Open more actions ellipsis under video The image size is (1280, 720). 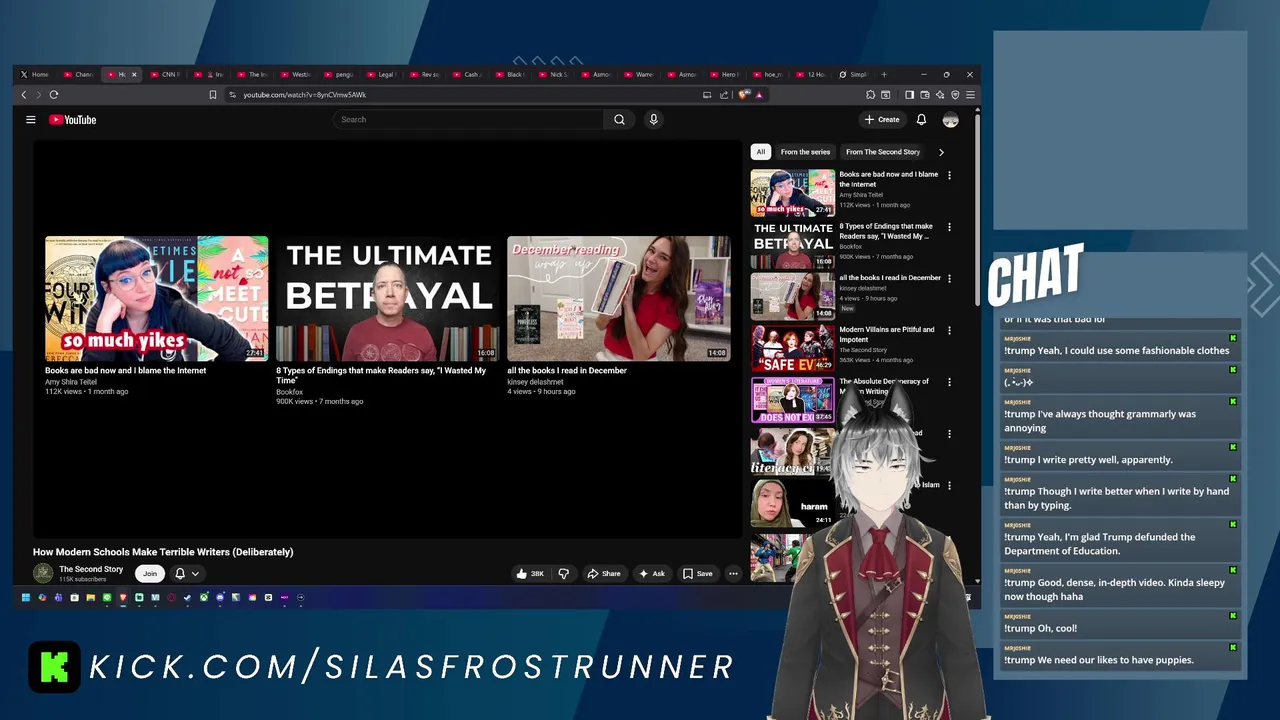[x=733, y=574]
